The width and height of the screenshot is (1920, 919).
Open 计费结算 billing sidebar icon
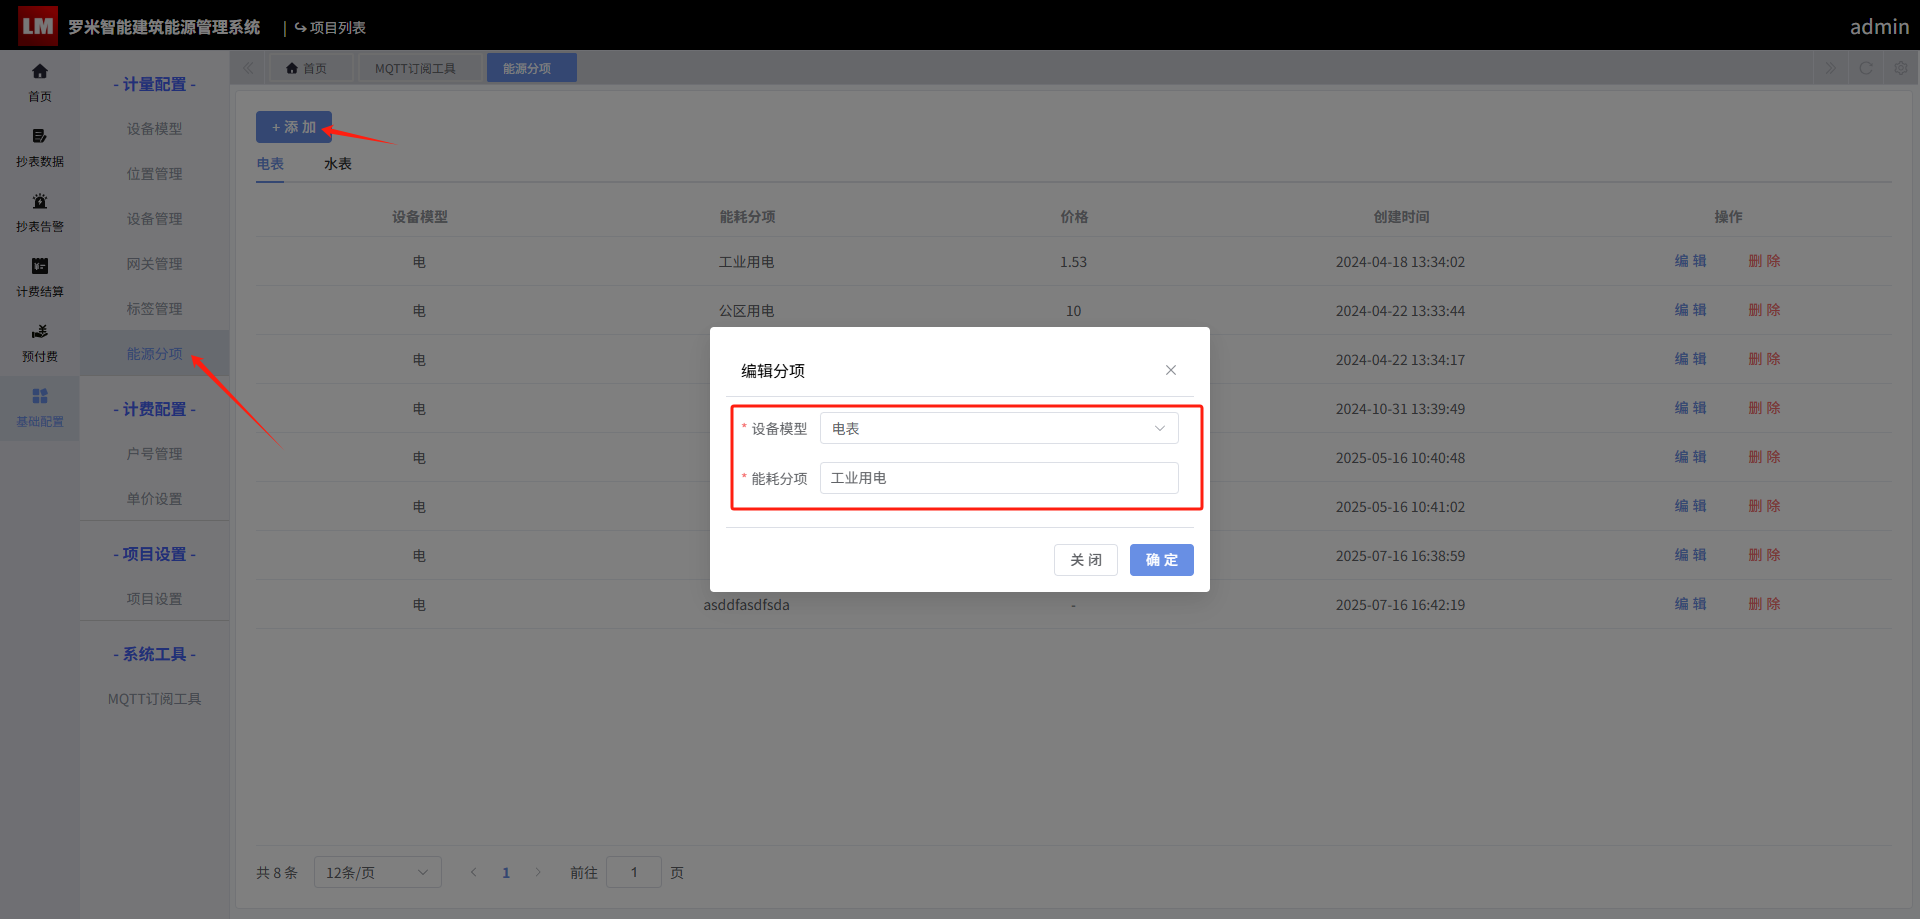click(x=40, y=277)
